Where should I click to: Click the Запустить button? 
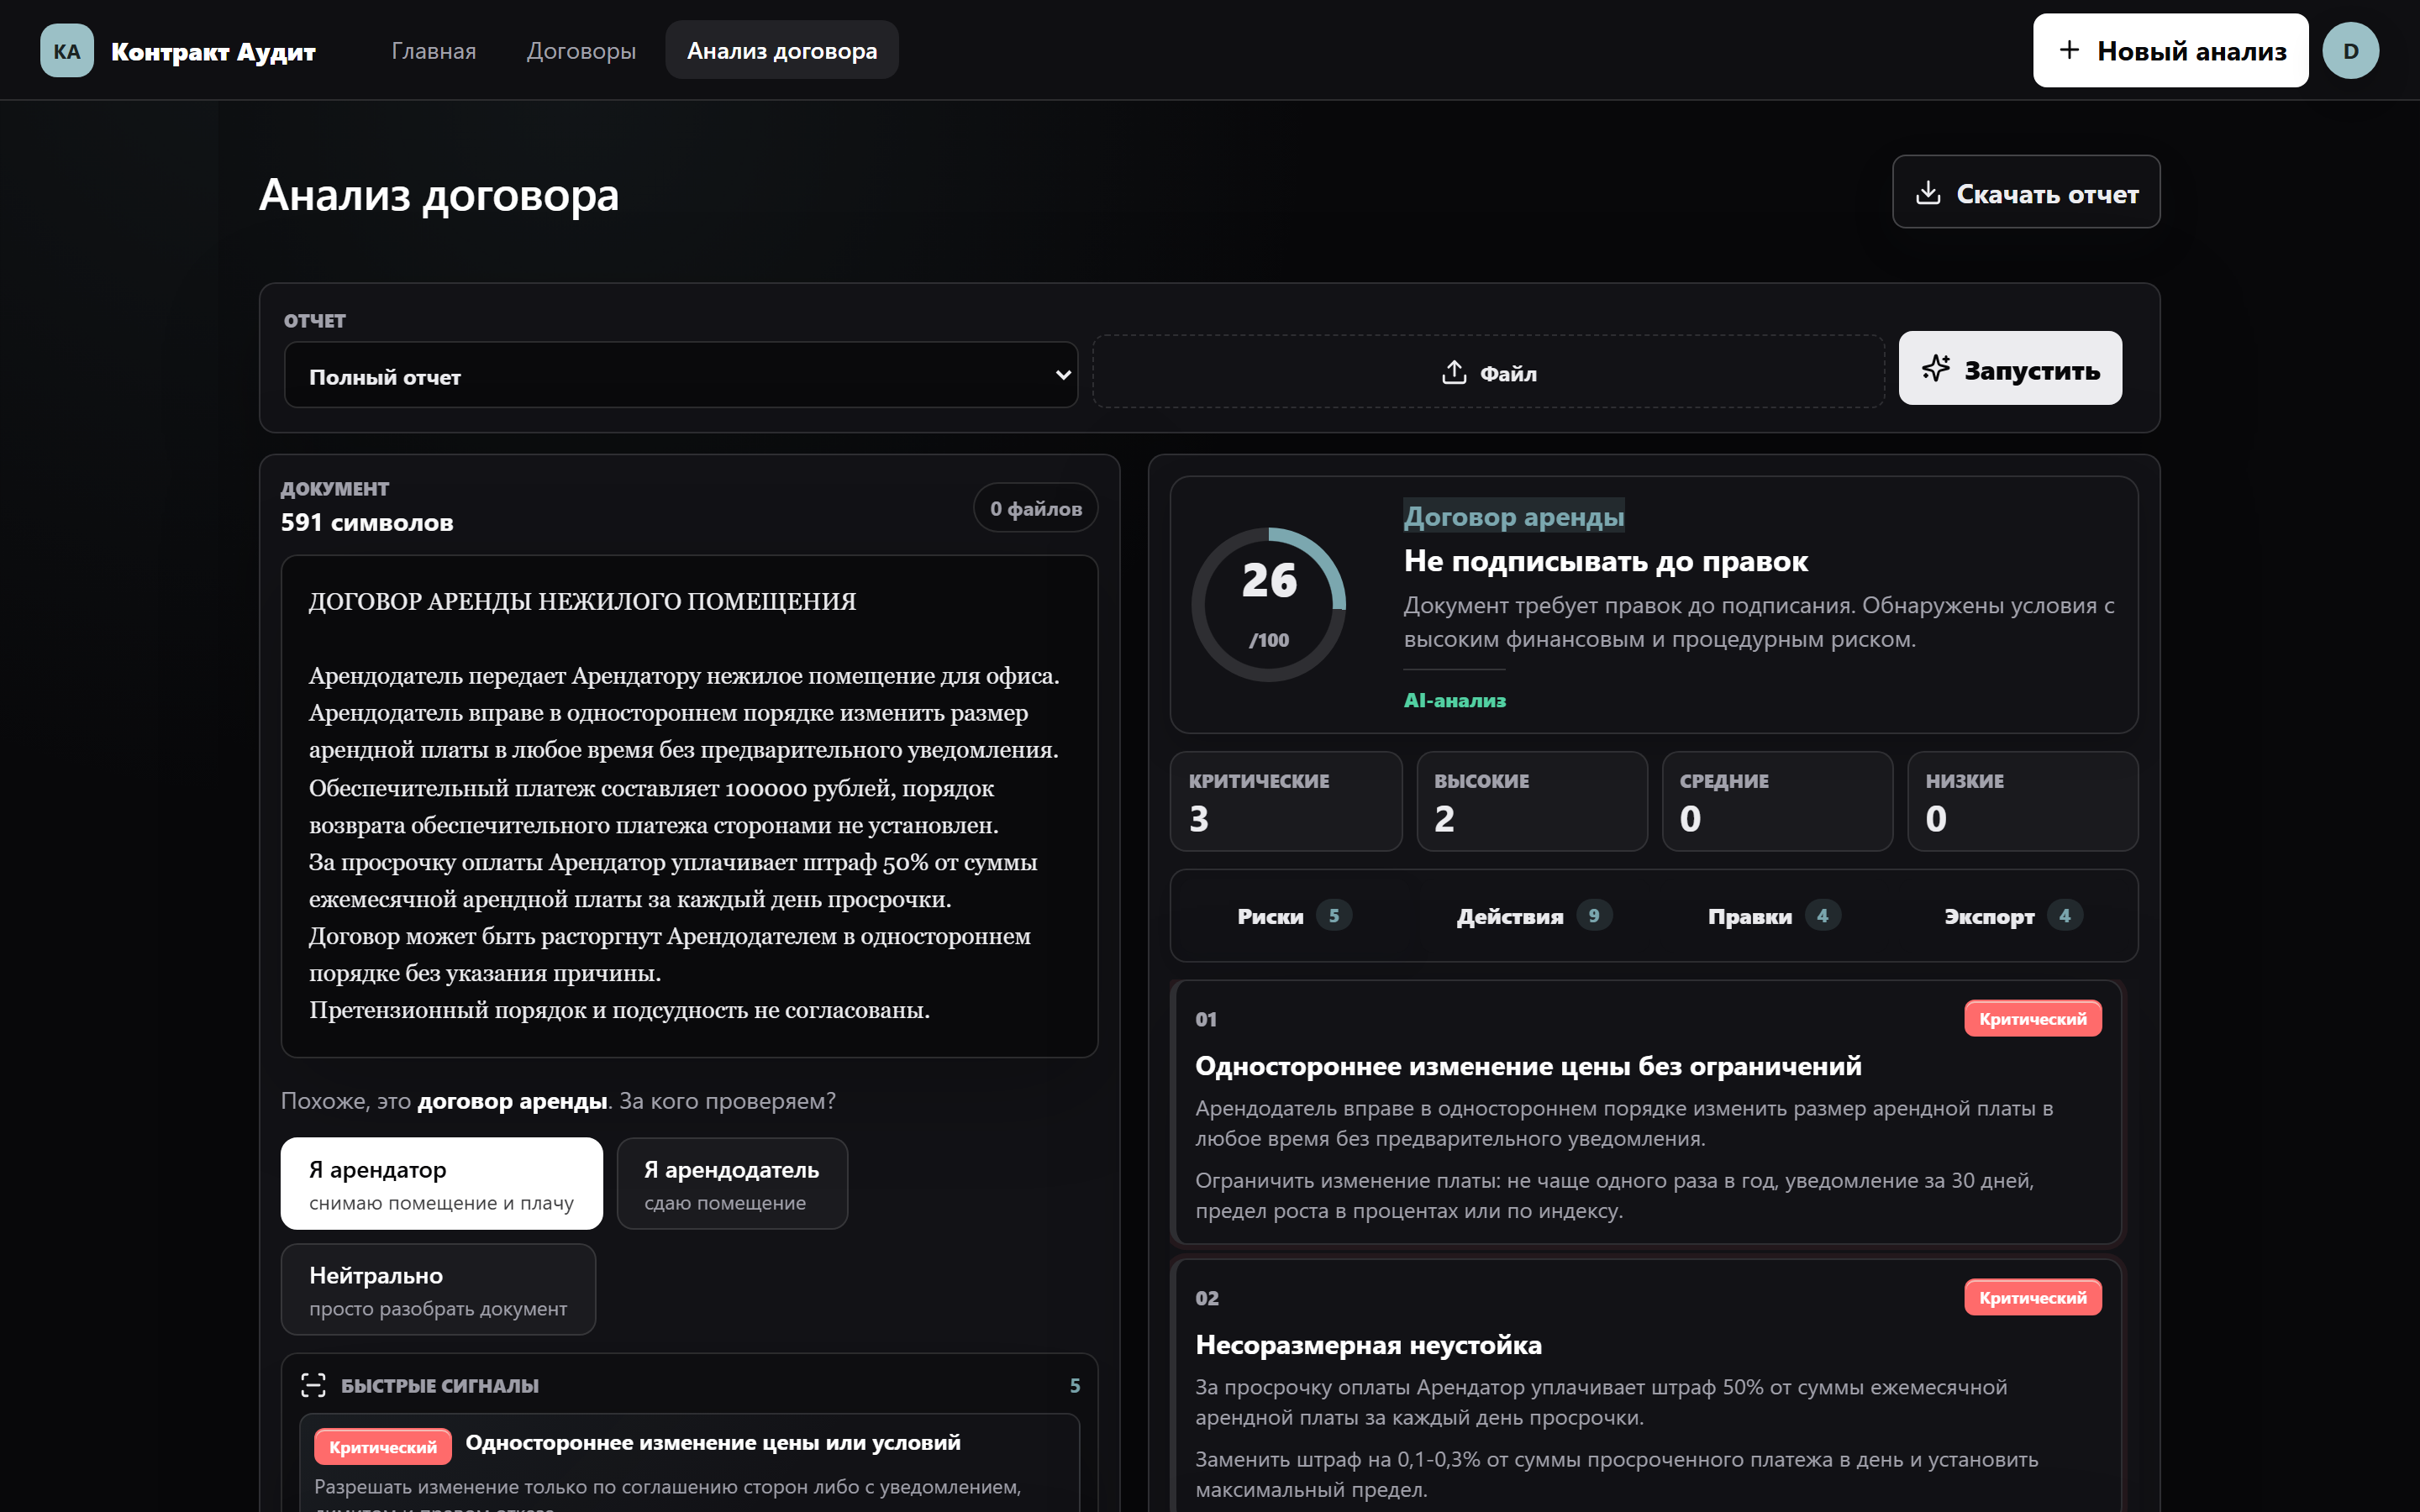[x=2010, y=368]
